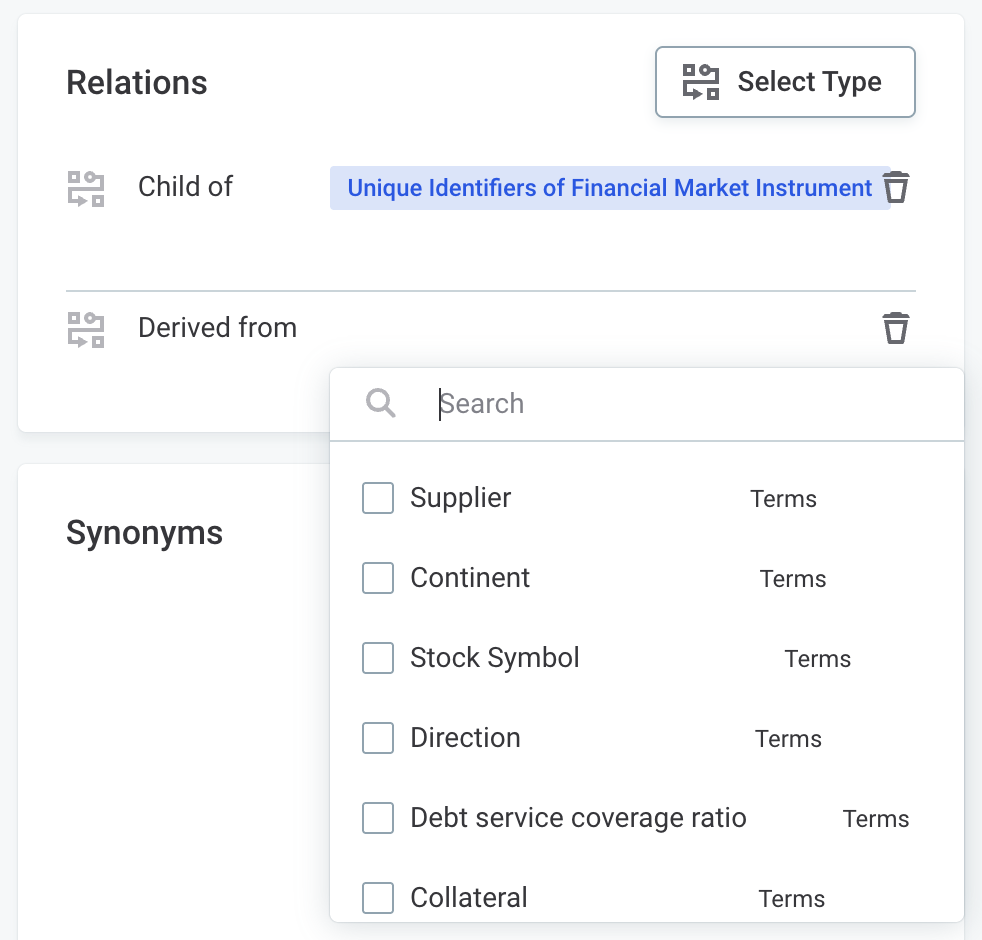Screen dimensions: 982x940
Task: Click the Synonyms section heading
Action: [x=144, y=533]
